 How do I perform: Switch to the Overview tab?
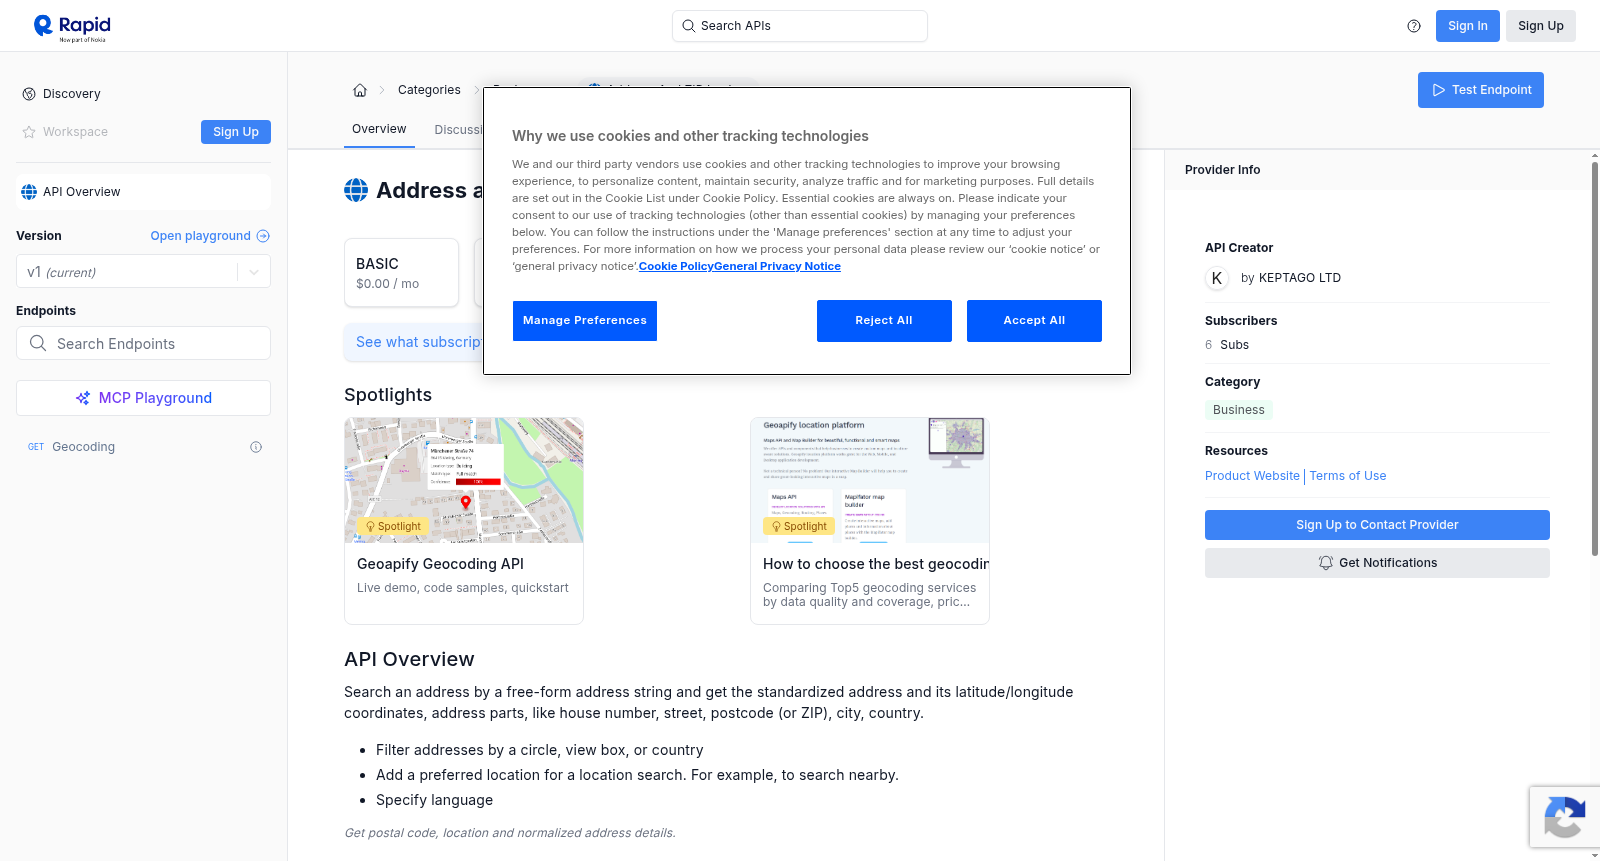[379, 129]
